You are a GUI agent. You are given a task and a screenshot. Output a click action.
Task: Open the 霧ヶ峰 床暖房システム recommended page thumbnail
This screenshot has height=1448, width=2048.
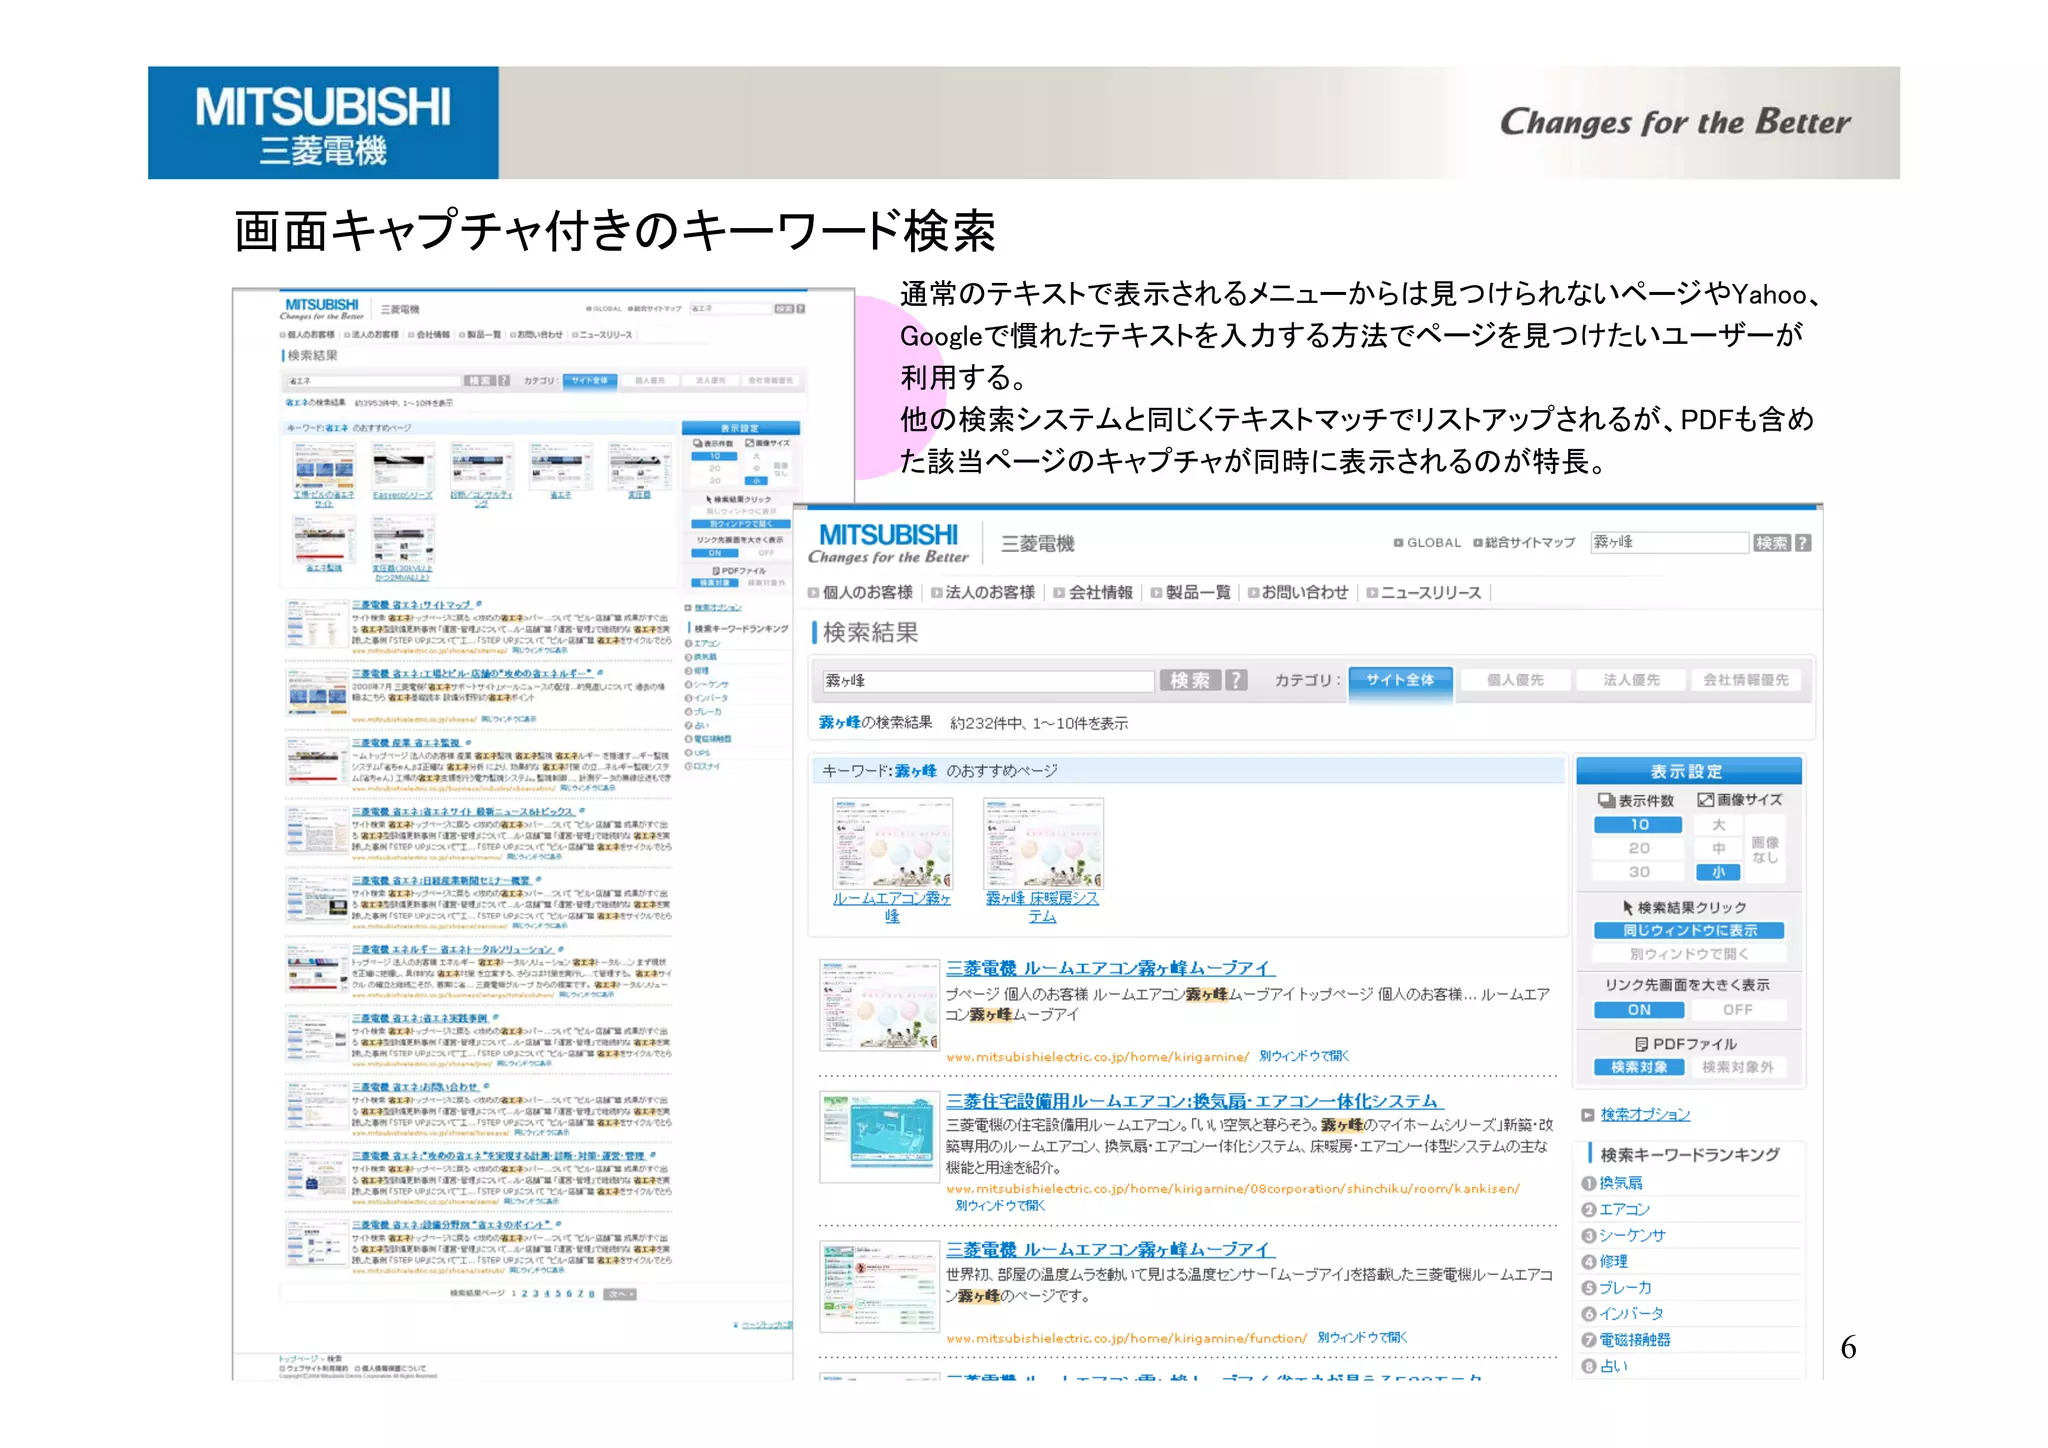click(x=1043, y=842)
